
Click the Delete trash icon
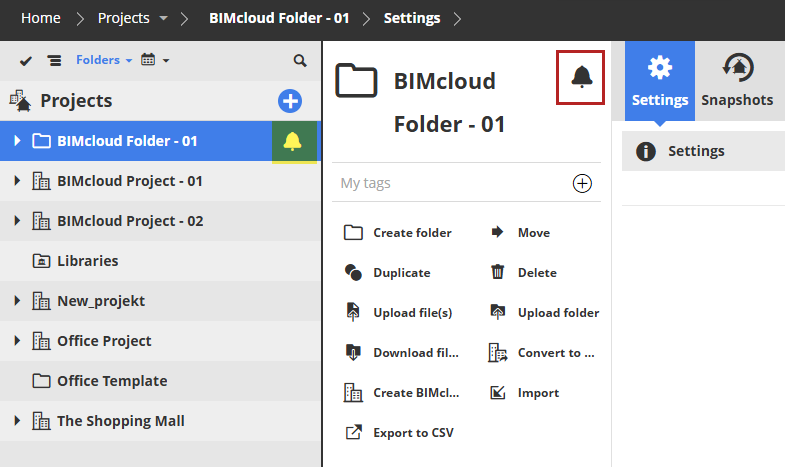pyautogui.click(x=498, y=273)
